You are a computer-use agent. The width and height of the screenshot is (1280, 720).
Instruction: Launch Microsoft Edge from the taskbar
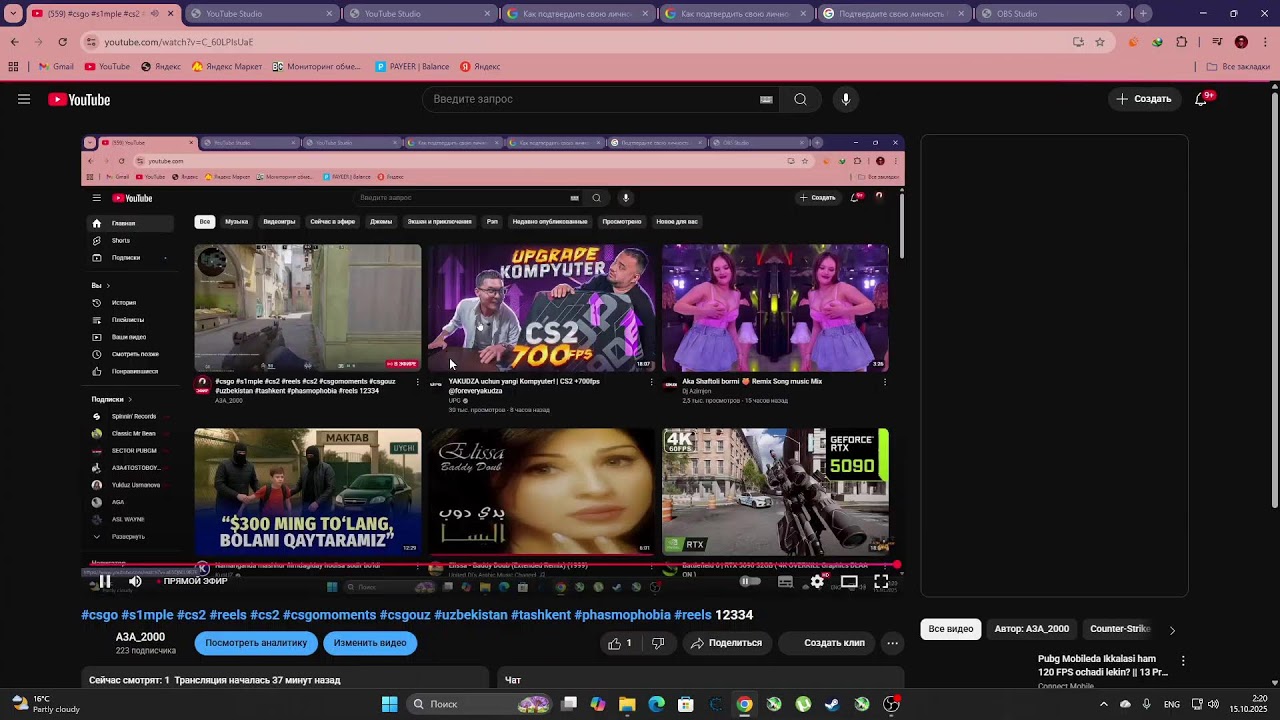(656, 704)
